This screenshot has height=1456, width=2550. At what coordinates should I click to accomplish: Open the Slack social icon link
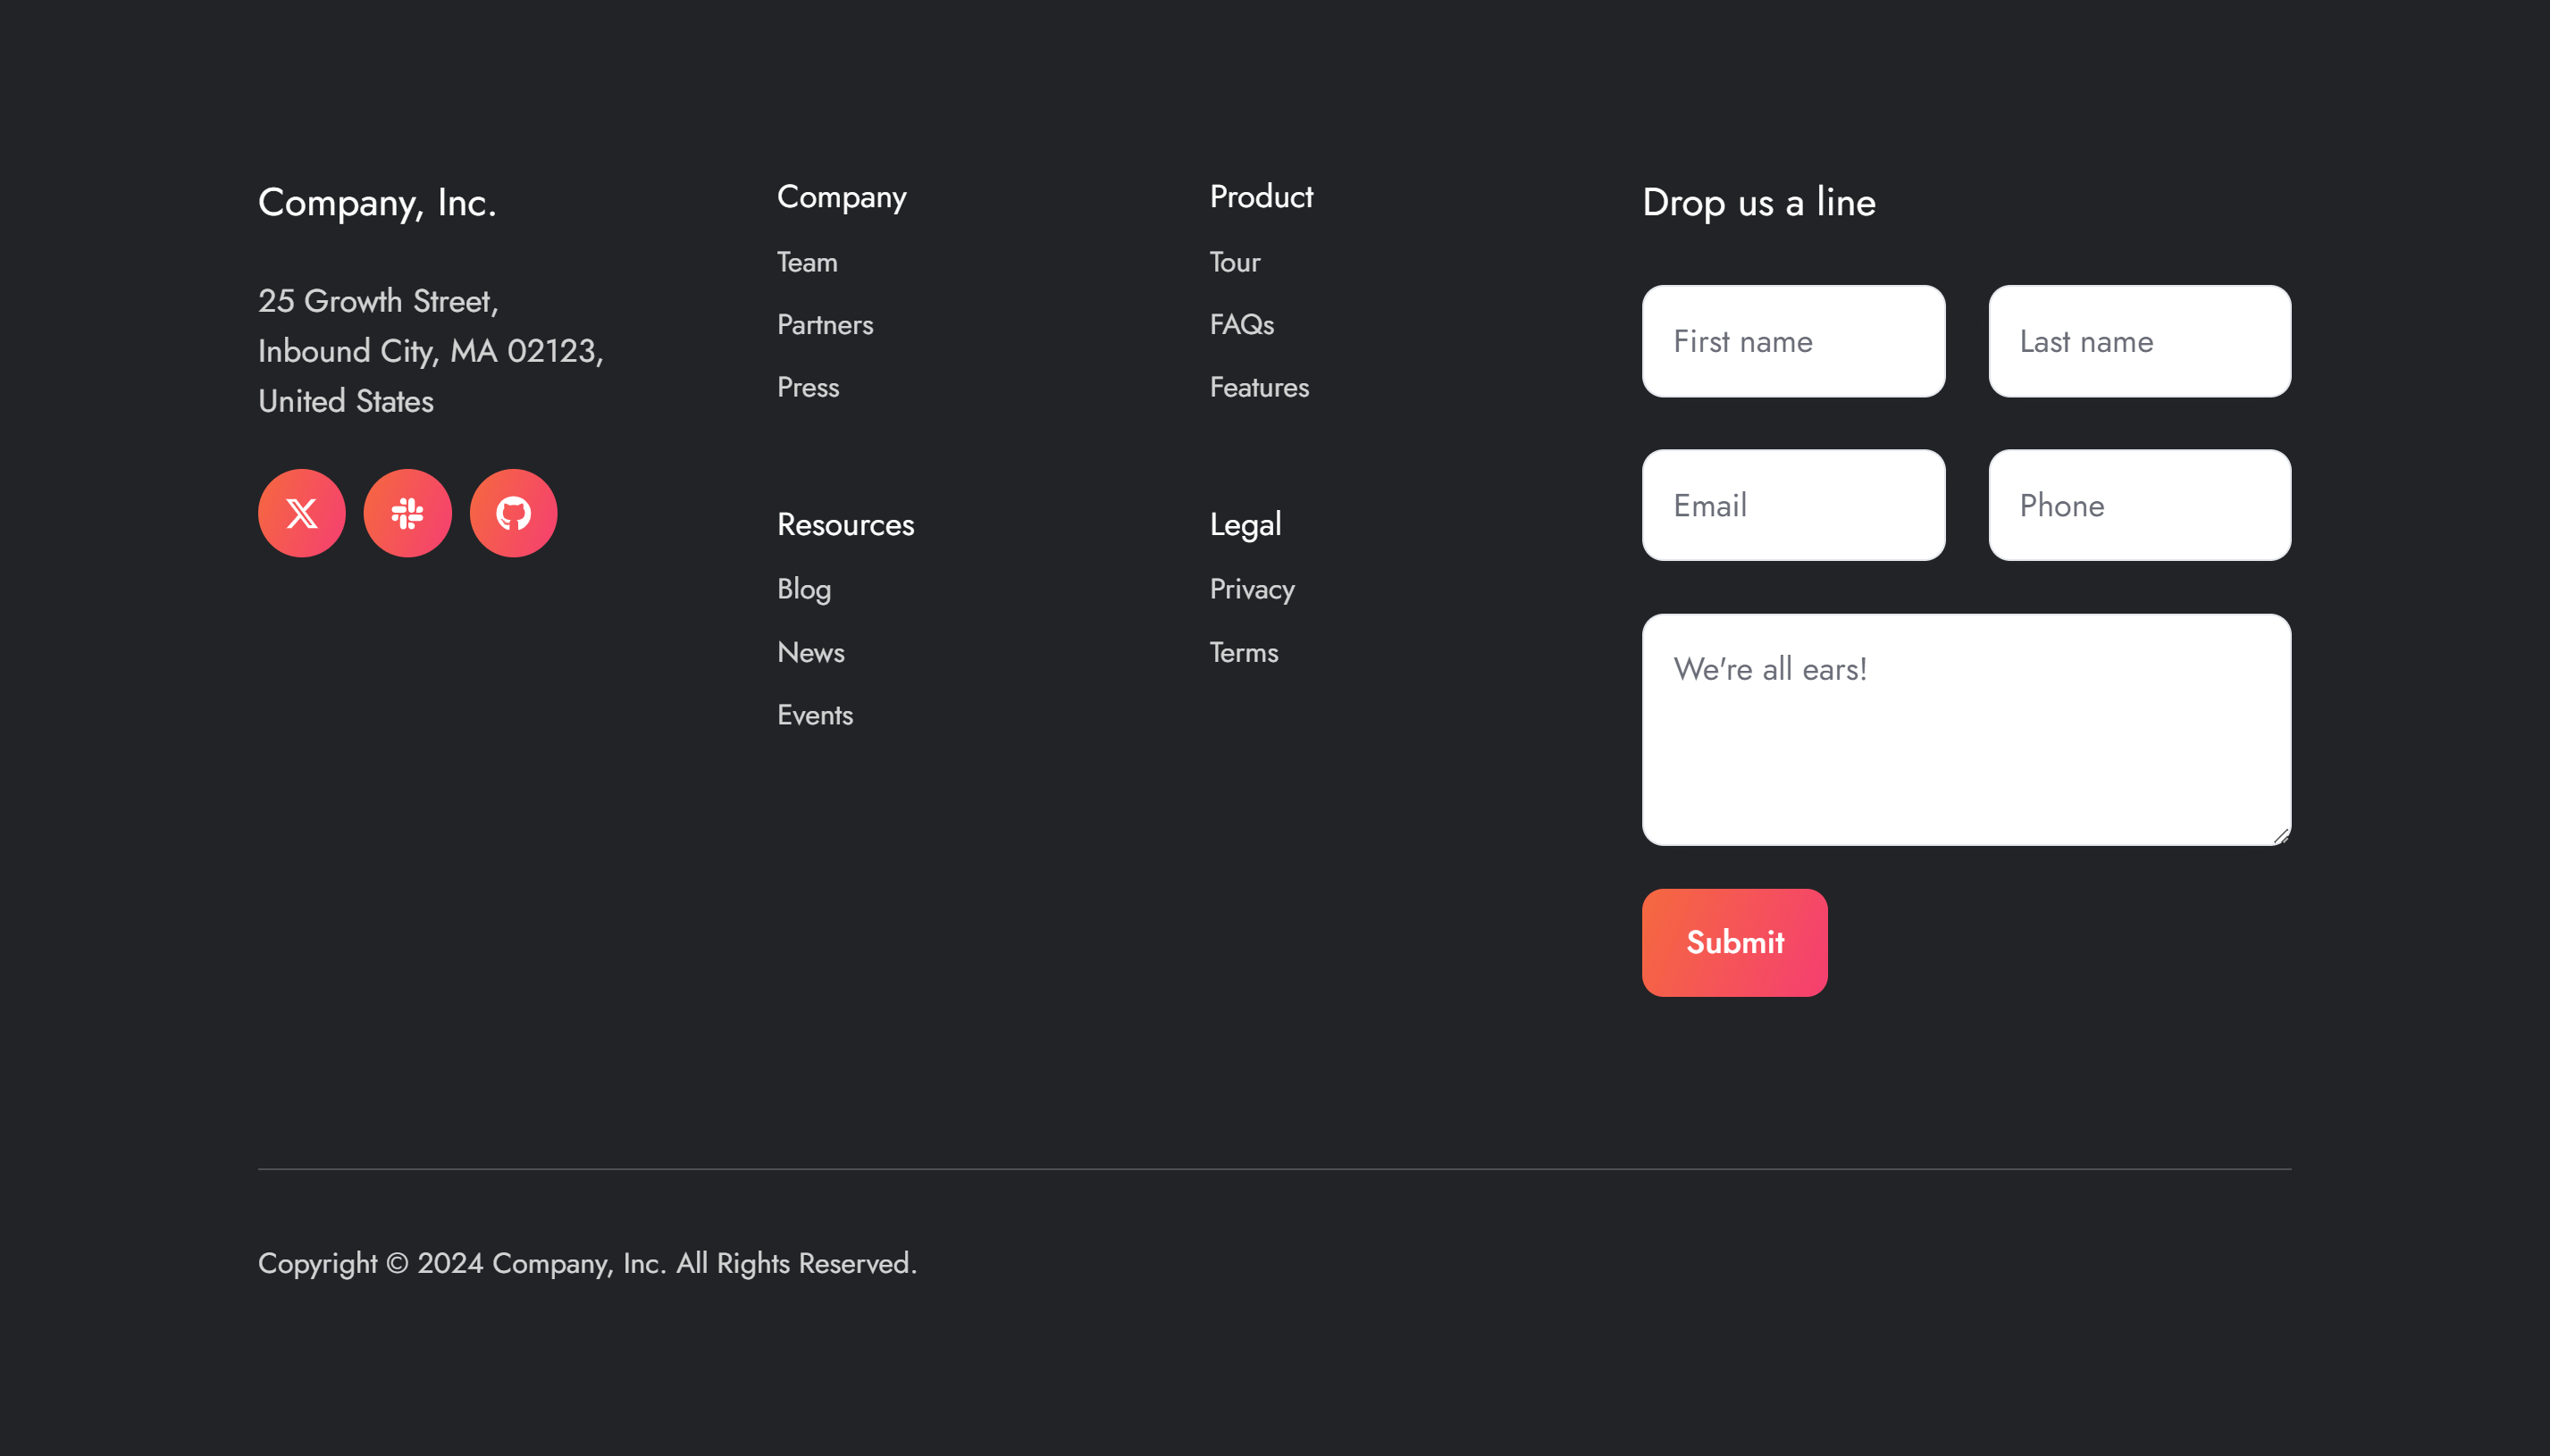[407, 513]
